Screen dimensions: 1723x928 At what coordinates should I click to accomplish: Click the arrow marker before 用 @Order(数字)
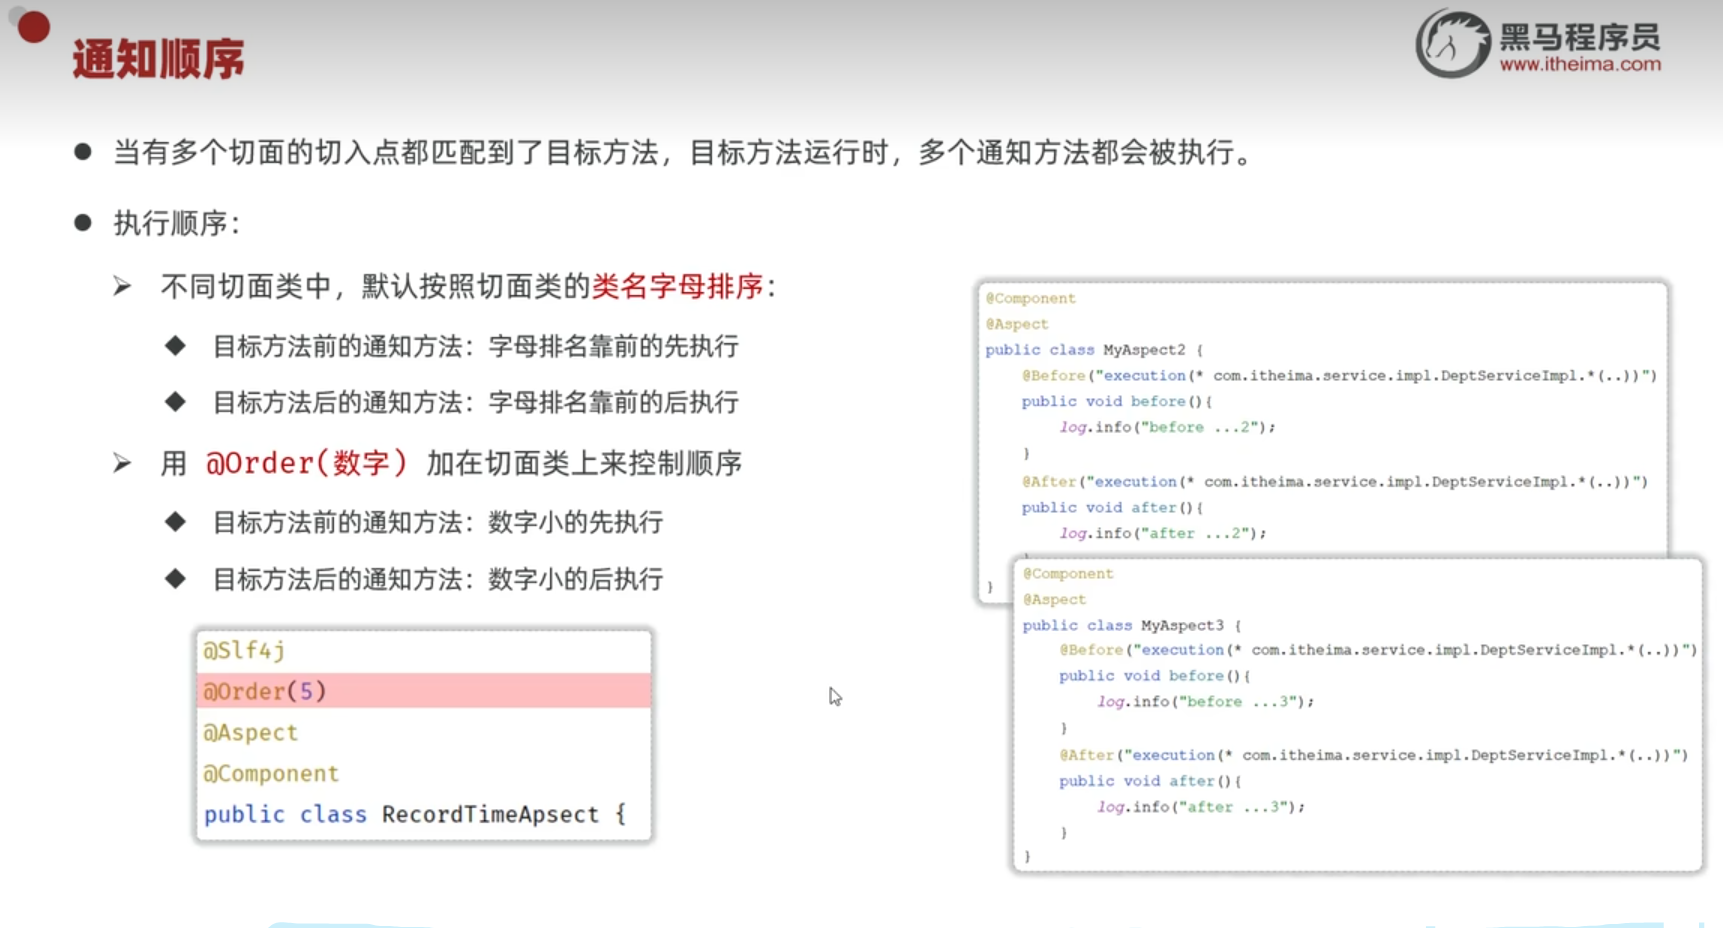[122, 461]
